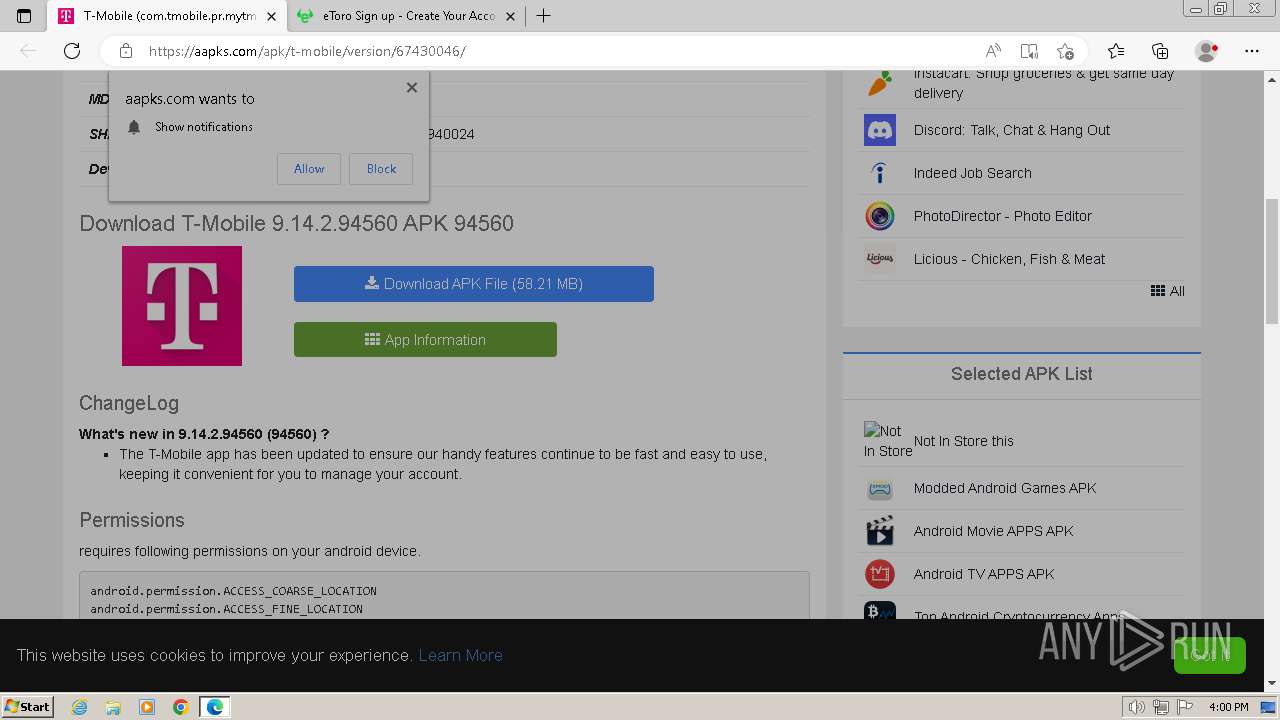The image size is (1280, 720).
Task: Allow aapks.com notifications
Action: pyautogui.click(x=309, y=169)
